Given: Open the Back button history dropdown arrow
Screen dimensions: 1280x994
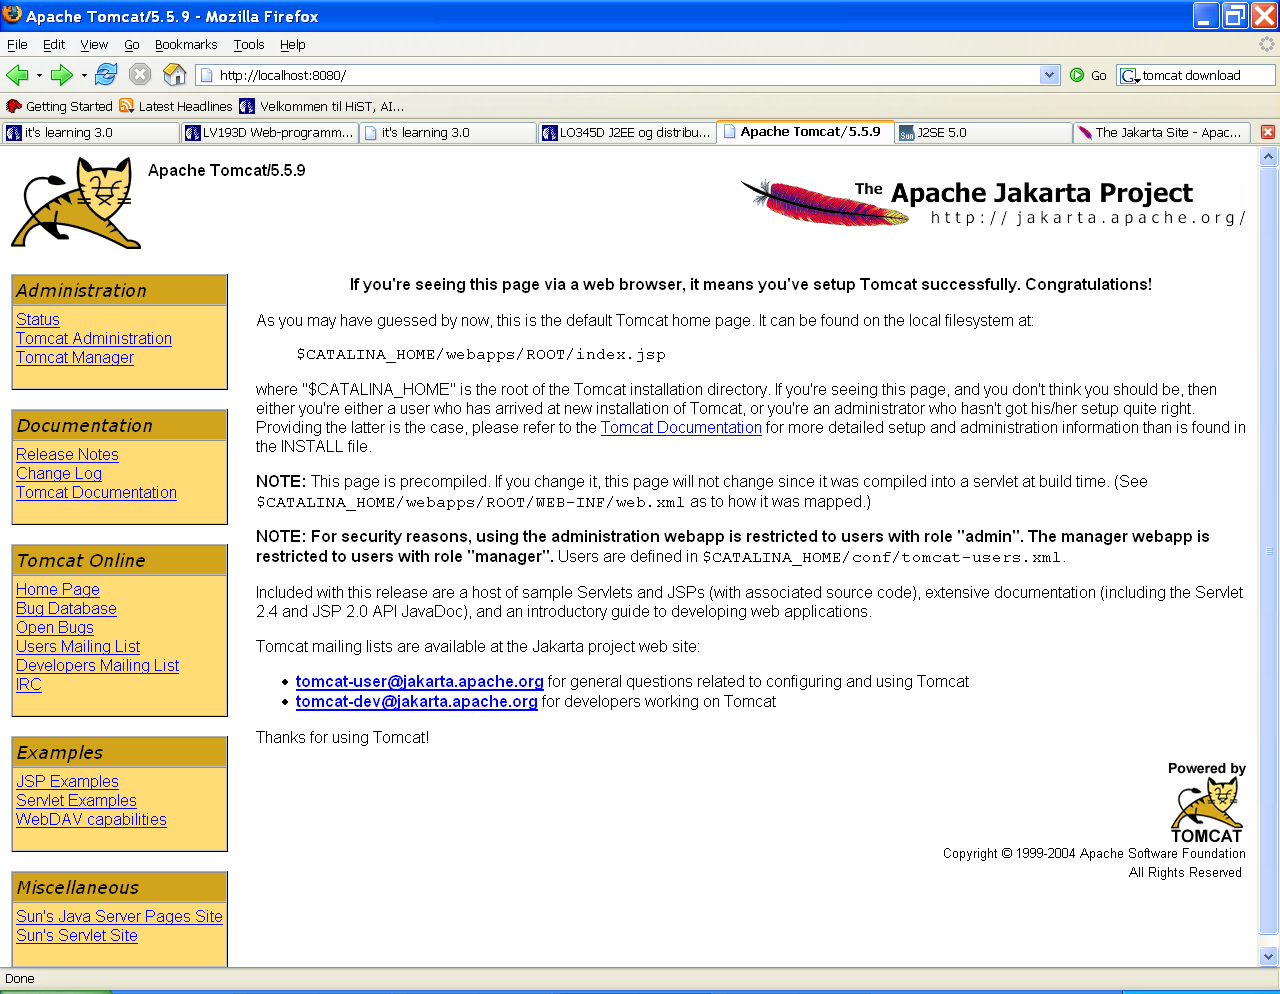Looking at the screenshot, I should (39, 75).
